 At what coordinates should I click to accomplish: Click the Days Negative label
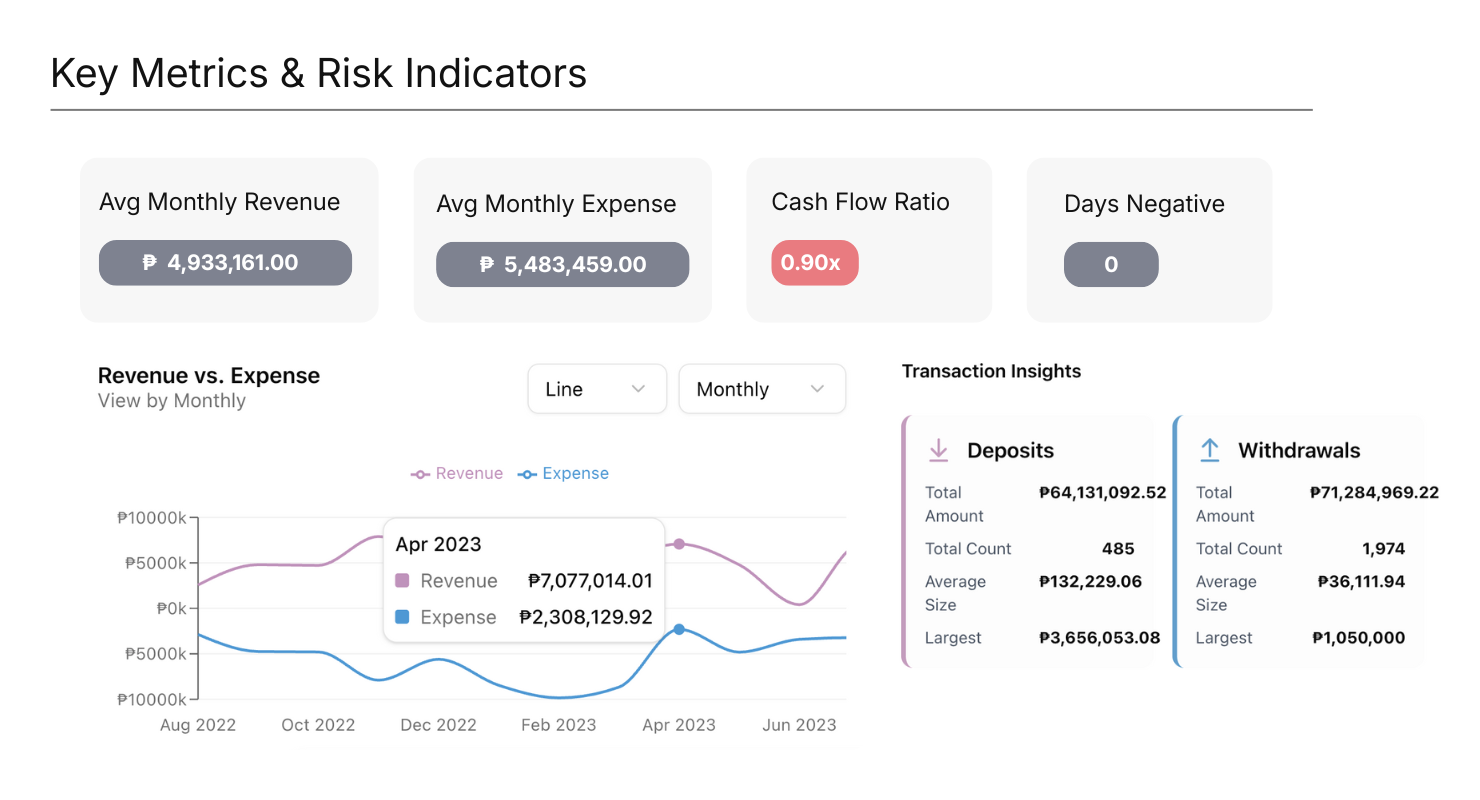[1144, 204]
